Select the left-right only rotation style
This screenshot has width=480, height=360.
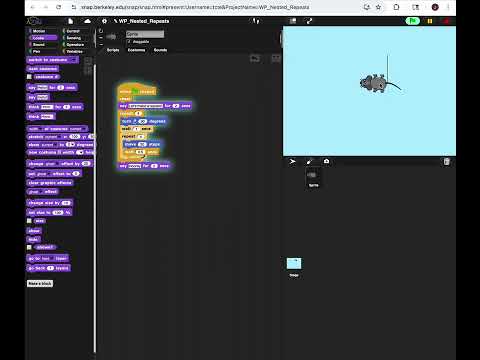click(x=101, y=38)
